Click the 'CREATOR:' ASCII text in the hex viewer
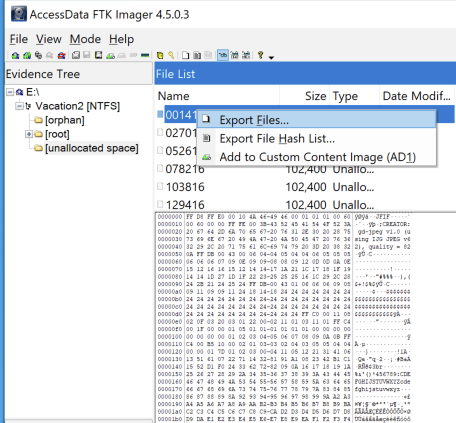The width and height of the screenshot is (456, 423). click(396, 224)
